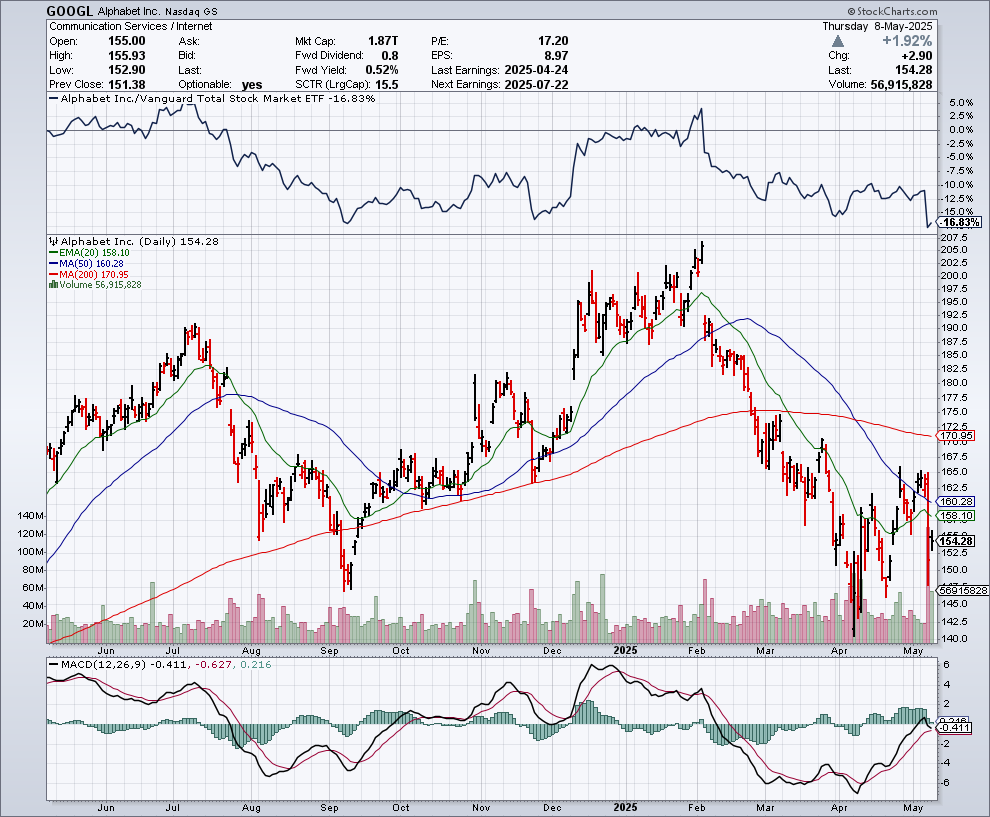990x817 pixels.
Task: Click the 140M volume scale label
Action: 31,516
